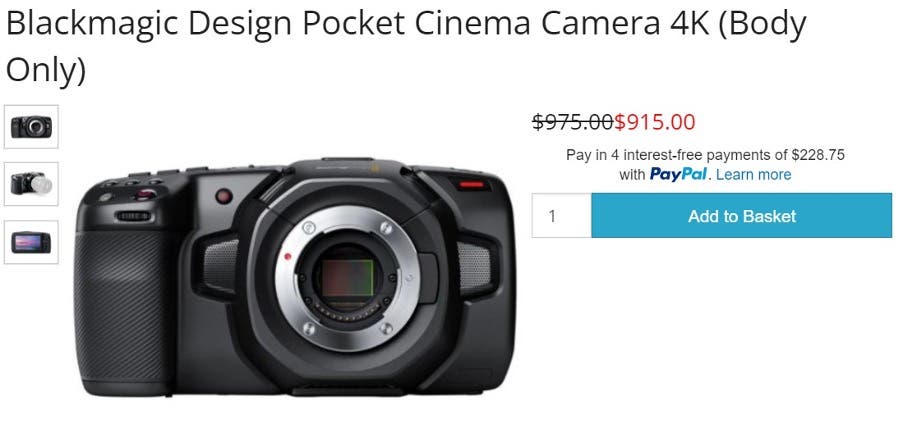Select the rear LCD screen thumbnail

(31, 242)
